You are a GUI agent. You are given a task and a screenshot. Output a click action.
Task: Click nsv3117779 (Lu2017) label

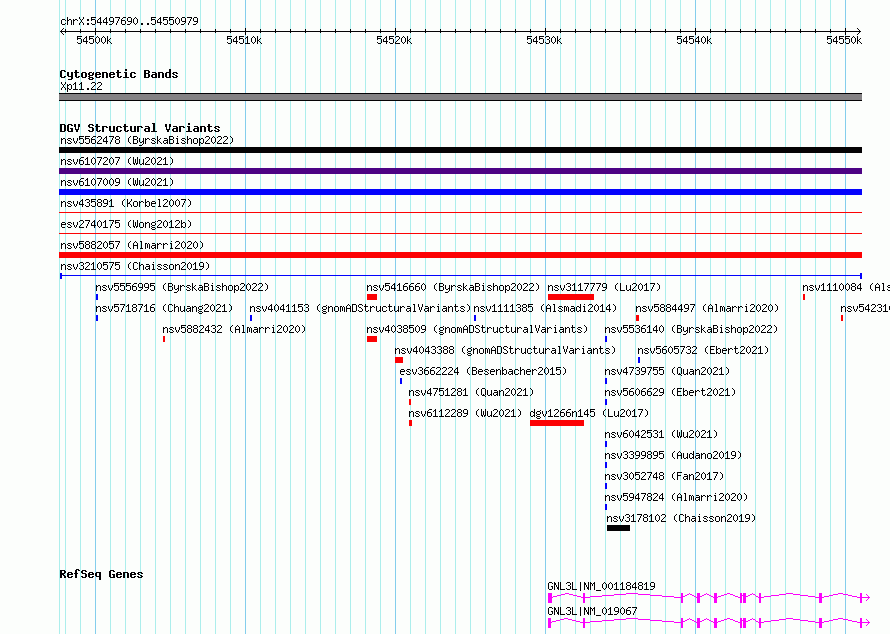tap(604, 287)
